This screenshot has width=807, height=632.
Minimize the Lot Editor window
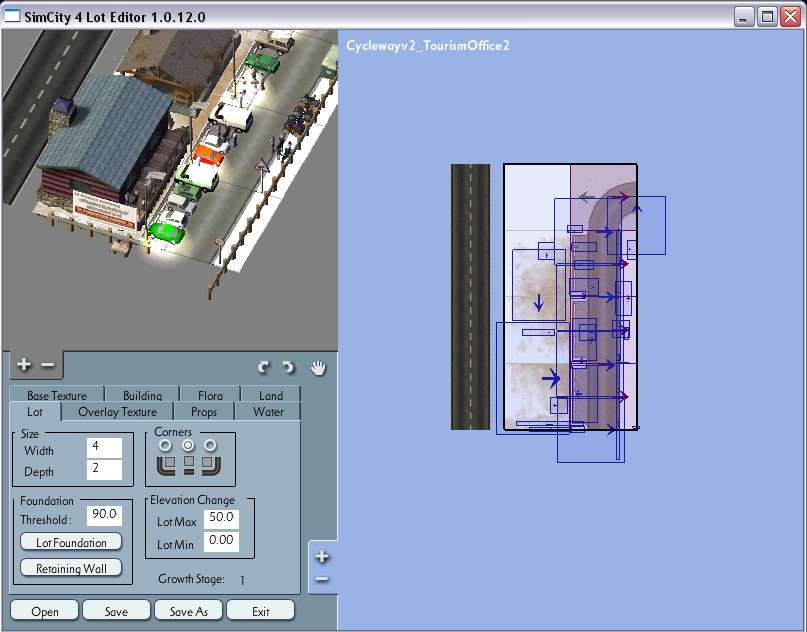pyautogui.click(x=743, y=16)
